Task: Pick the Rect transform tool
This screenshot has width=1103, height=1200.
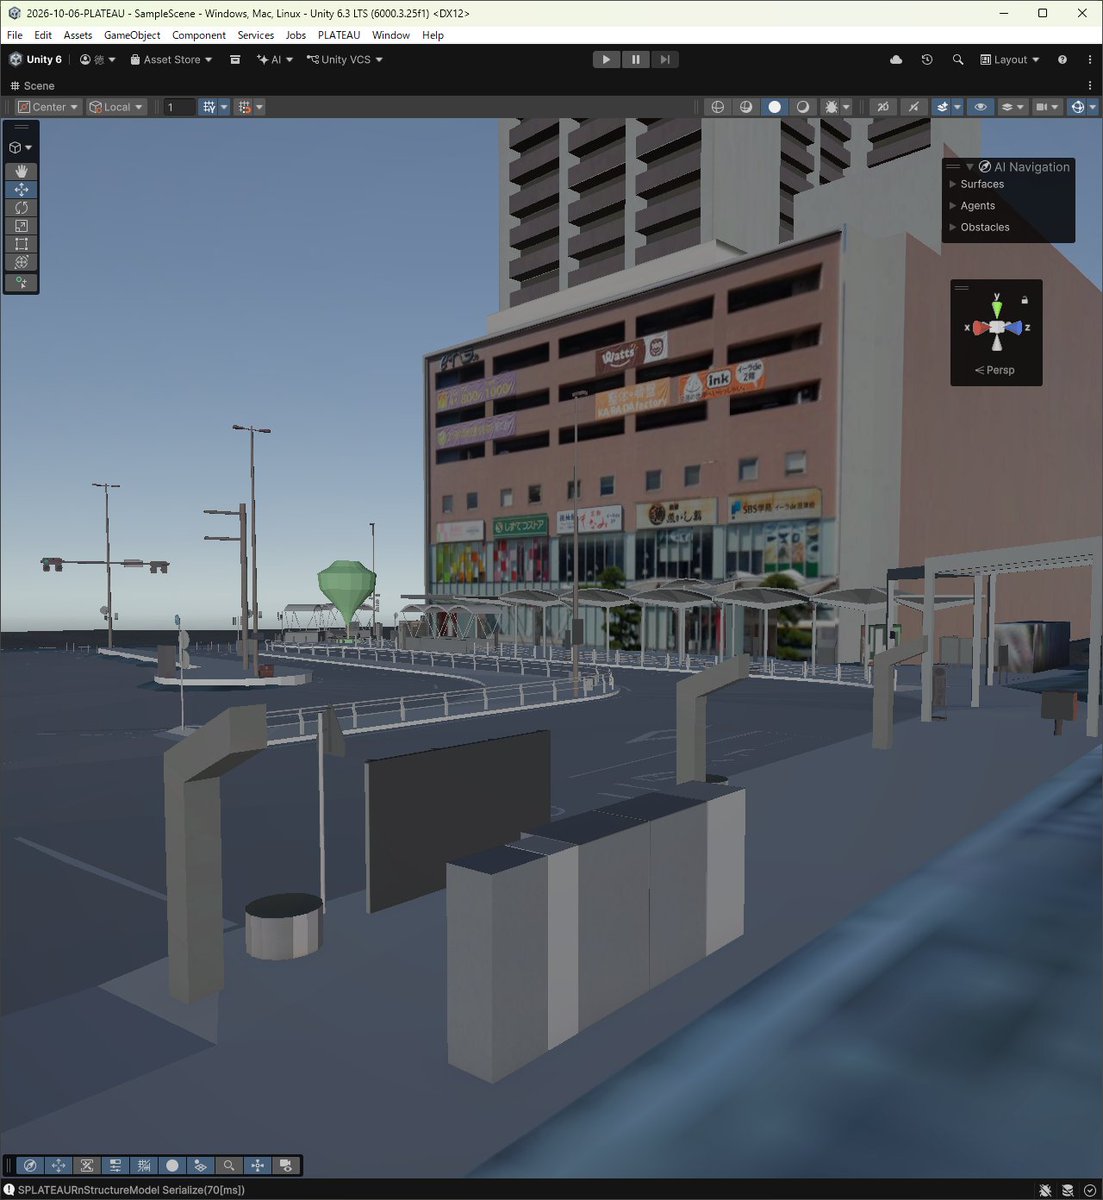Action: click(x=21, y=244)
